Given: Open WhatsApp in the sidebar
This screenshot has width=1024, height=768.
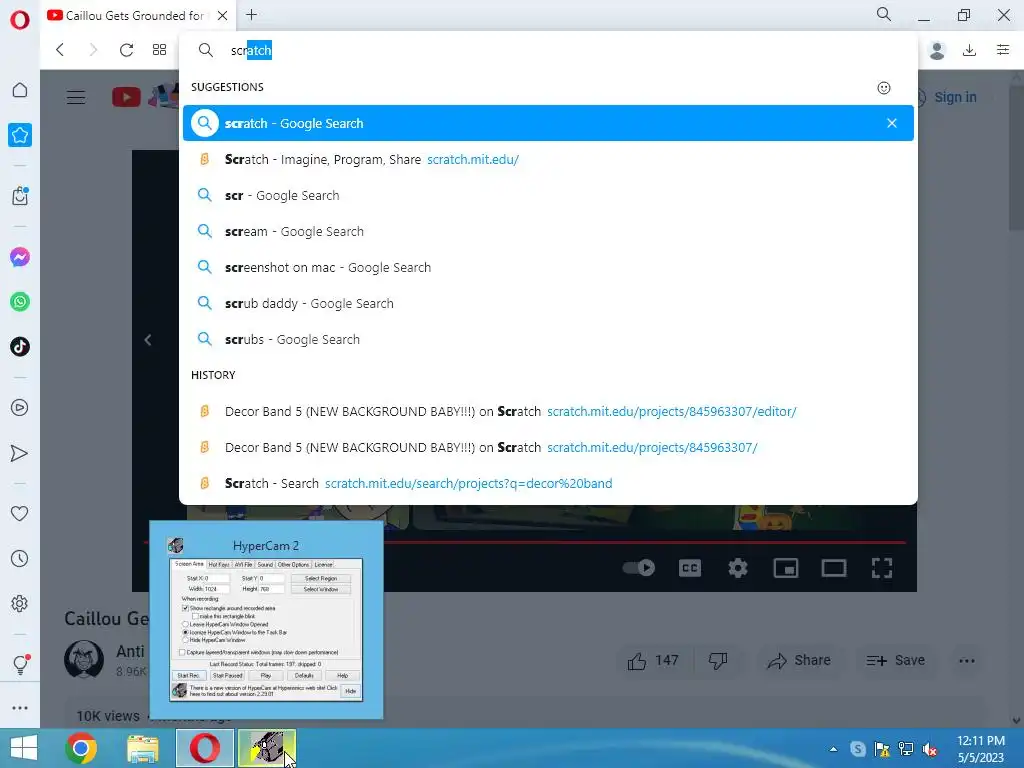Looking at the screenshot, I should point(20,302).
